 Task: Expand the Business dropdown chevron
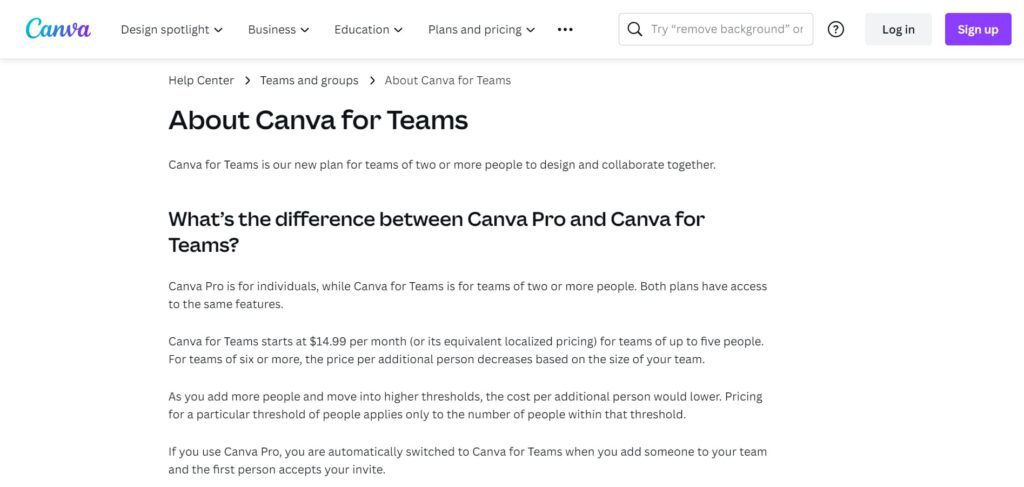click(305, 30)
